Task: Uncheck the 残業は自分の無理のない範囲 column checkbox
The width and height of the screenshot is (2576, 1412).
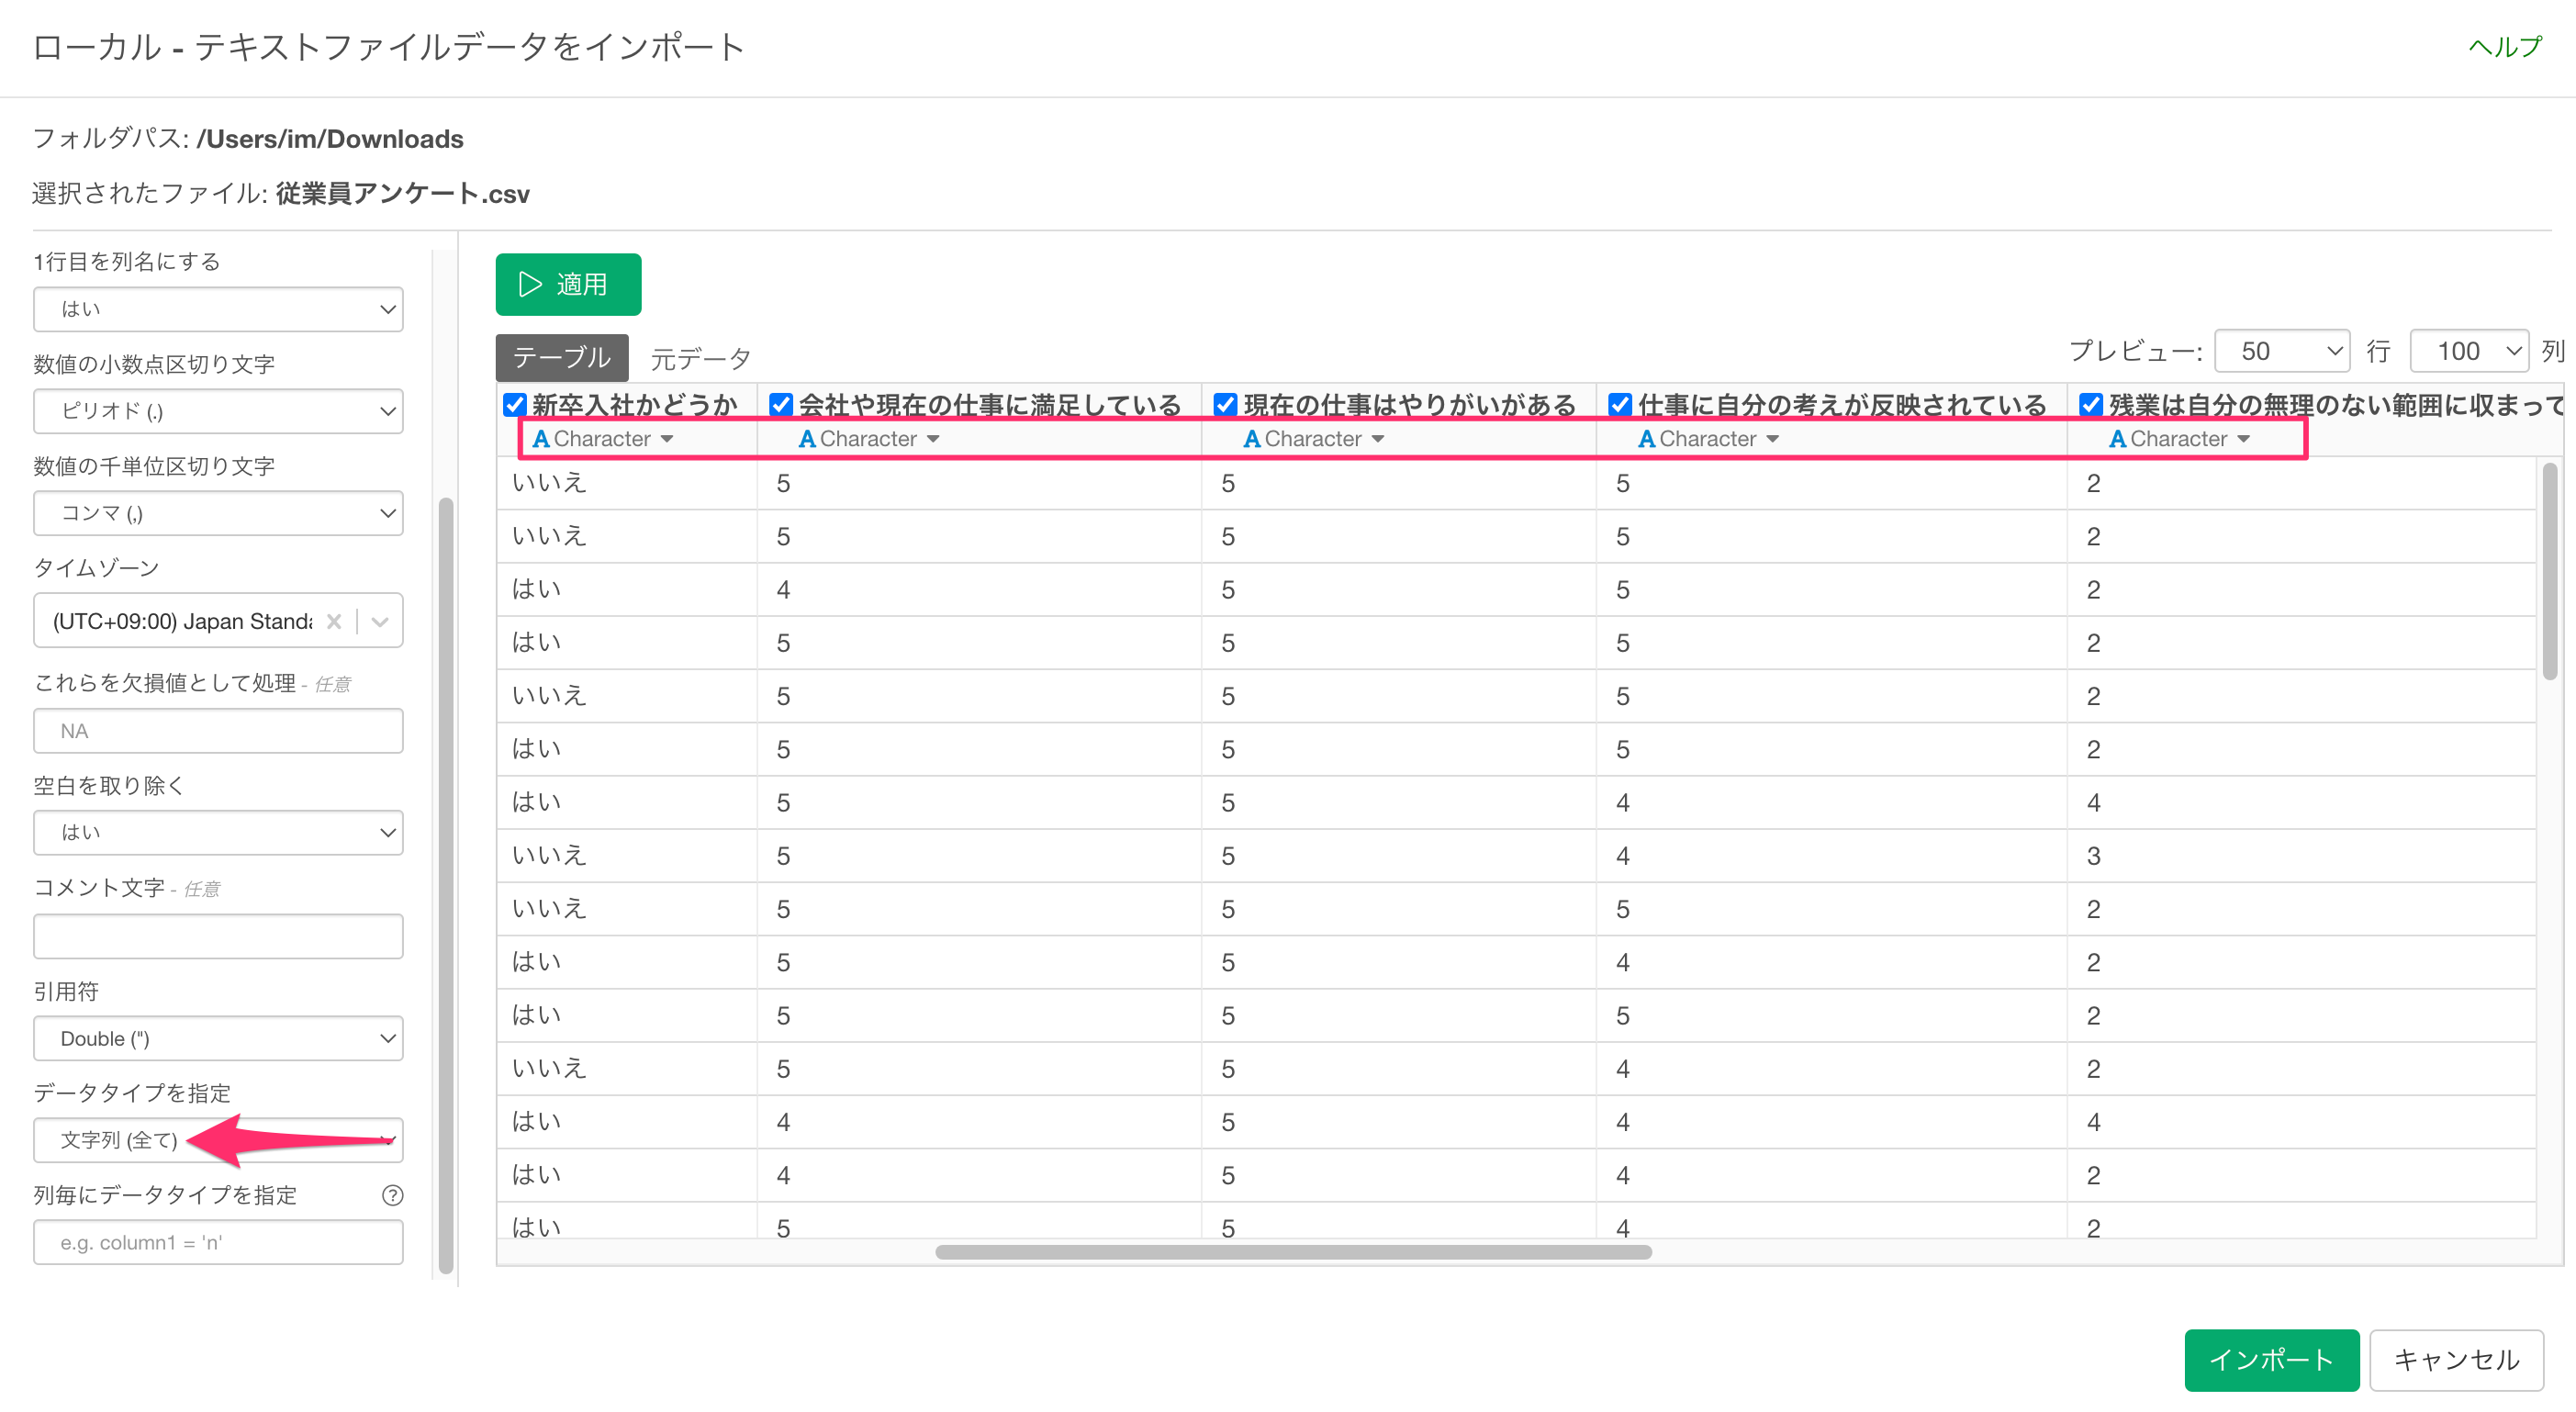Action: coord(2092,404)
